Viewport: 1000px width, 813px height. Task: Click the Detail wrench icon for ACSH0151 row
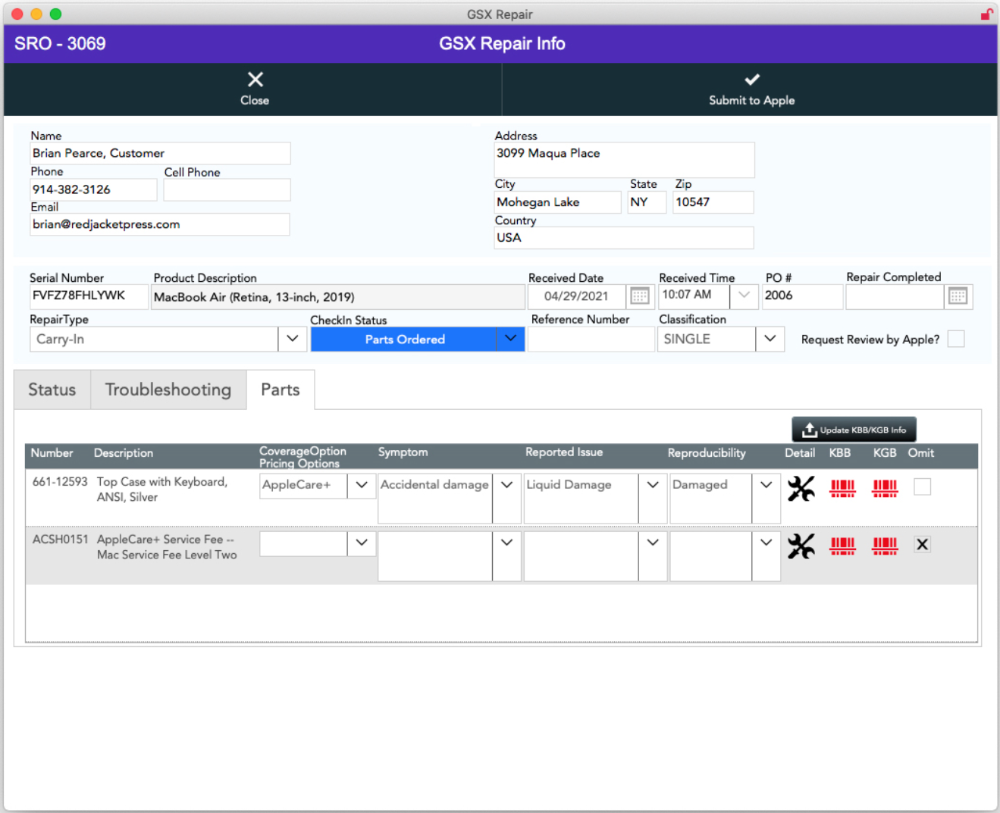click(801, 546)
